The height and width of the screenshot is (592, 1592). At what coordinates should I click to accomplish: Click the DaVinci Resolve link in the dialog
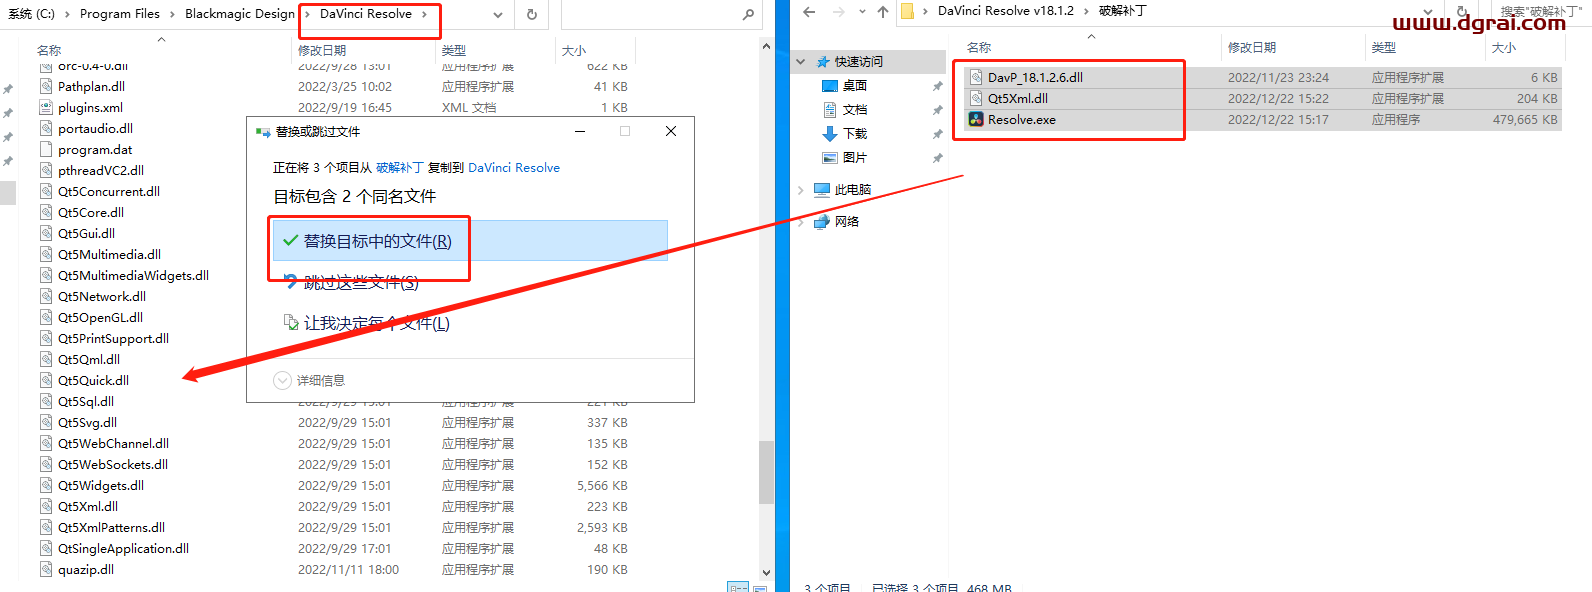pos(514,167)
